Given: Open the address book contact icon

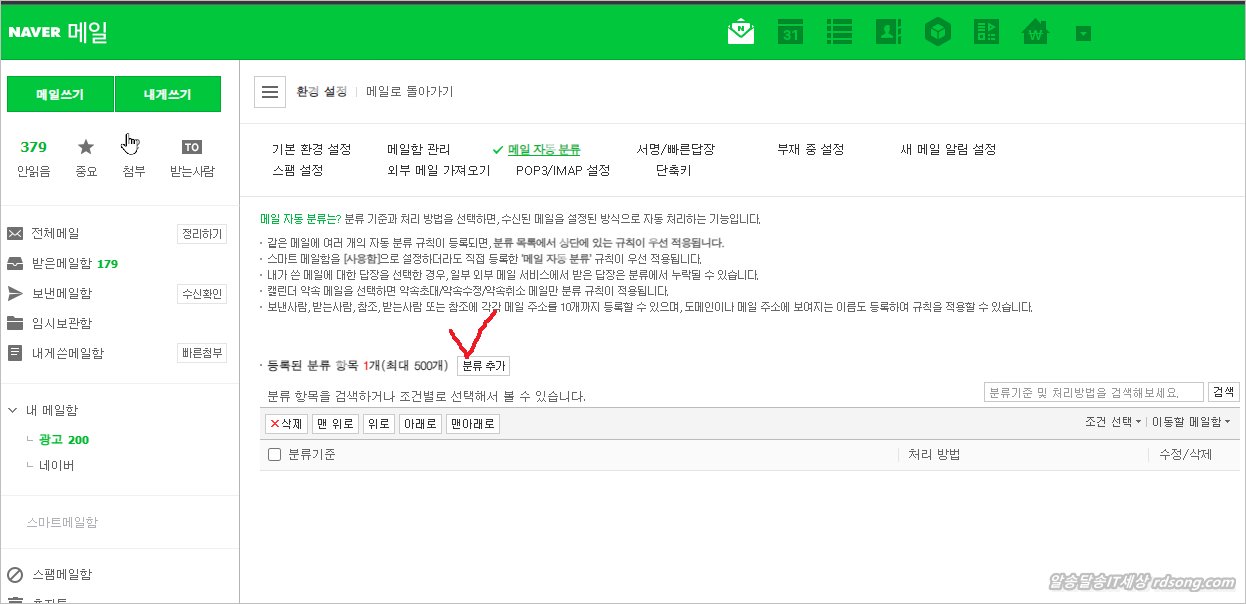Looking at the screenshot, I should point(888,32).
